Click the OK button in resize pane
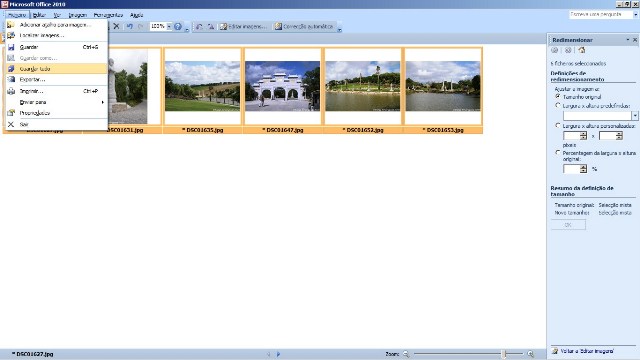 [568, 224]
